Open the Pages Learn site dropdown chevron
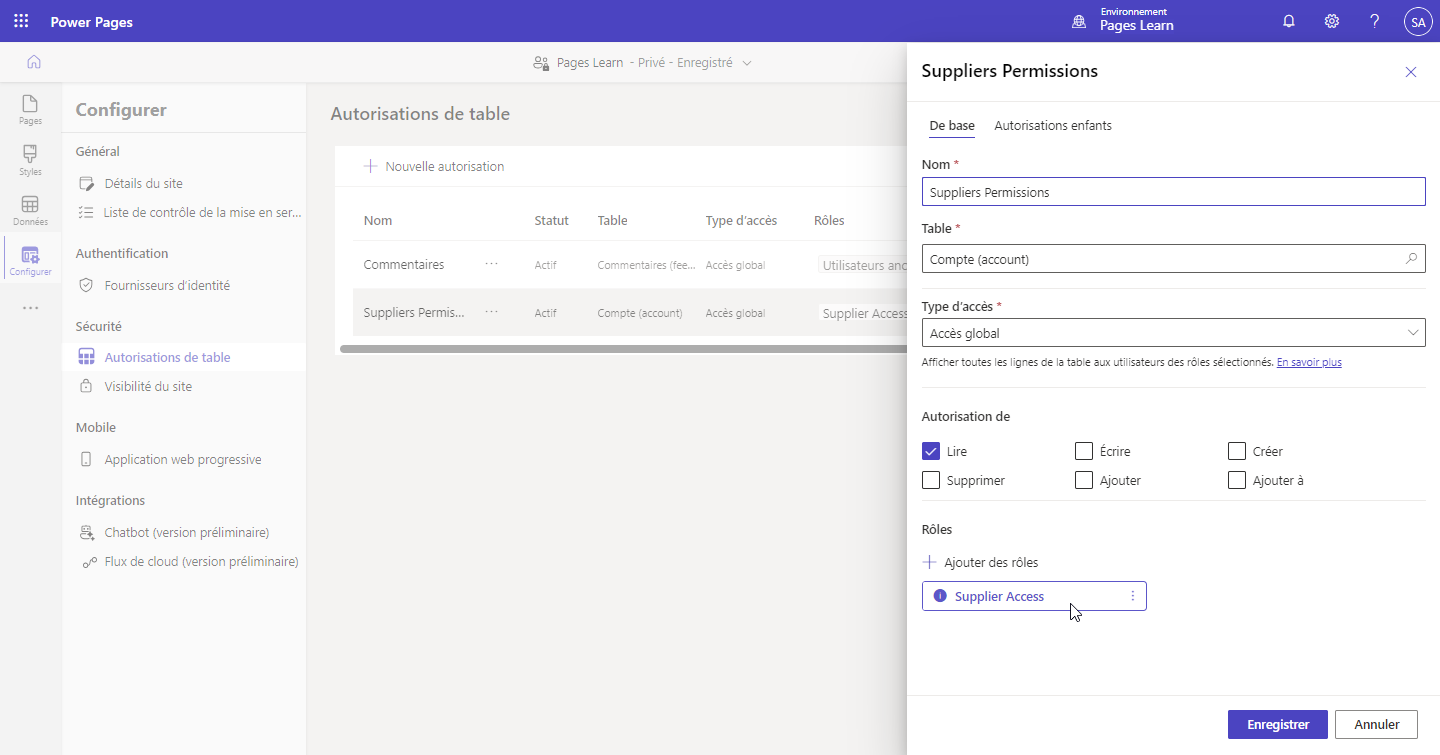1440x755 pixels. (746, 63)
